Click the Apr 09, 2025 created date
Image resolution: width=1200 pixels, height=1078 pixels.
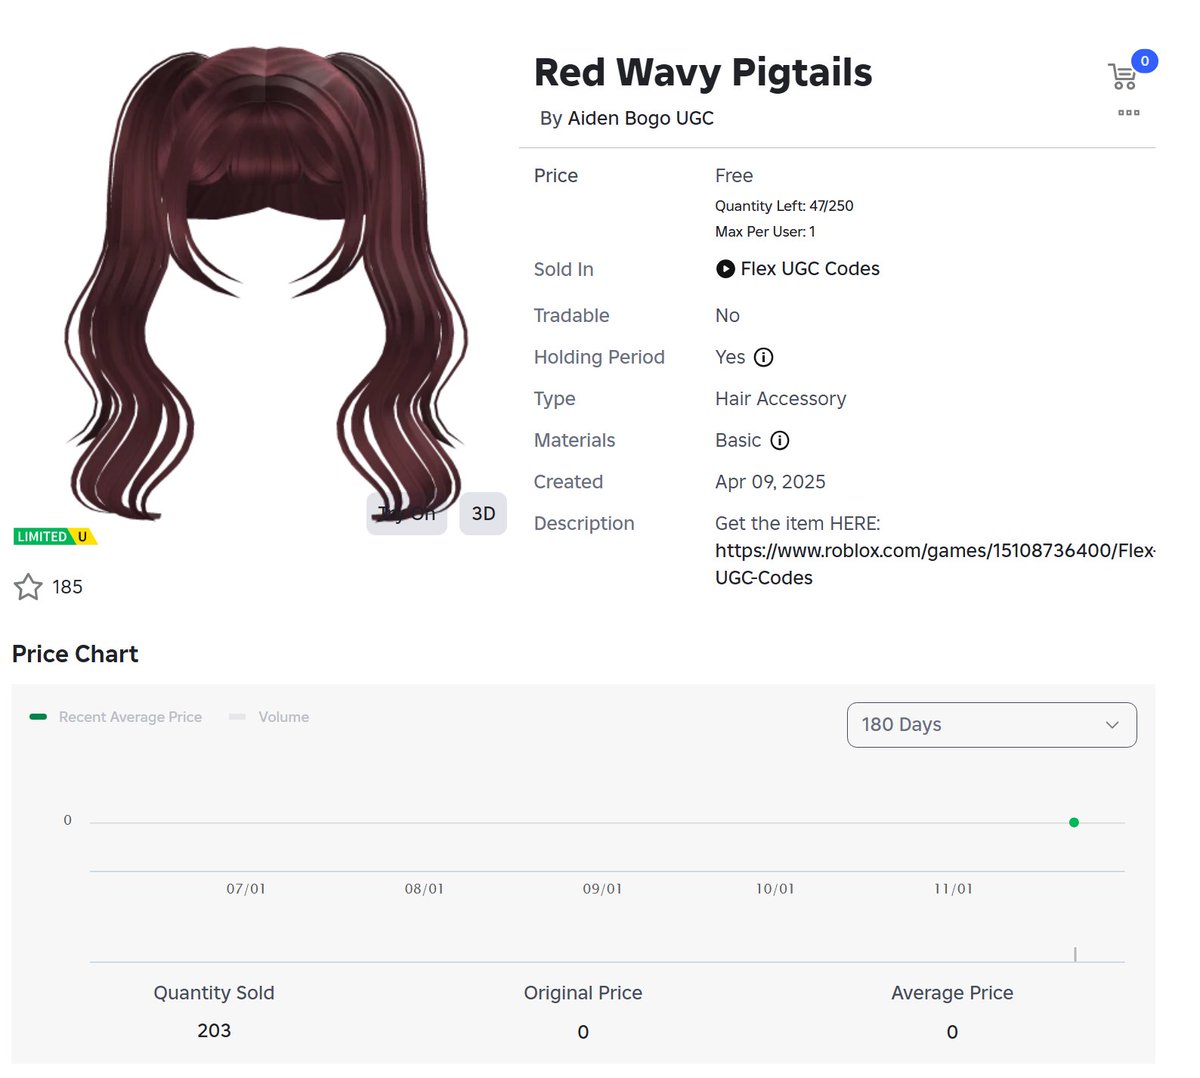[x=770, y=482]
